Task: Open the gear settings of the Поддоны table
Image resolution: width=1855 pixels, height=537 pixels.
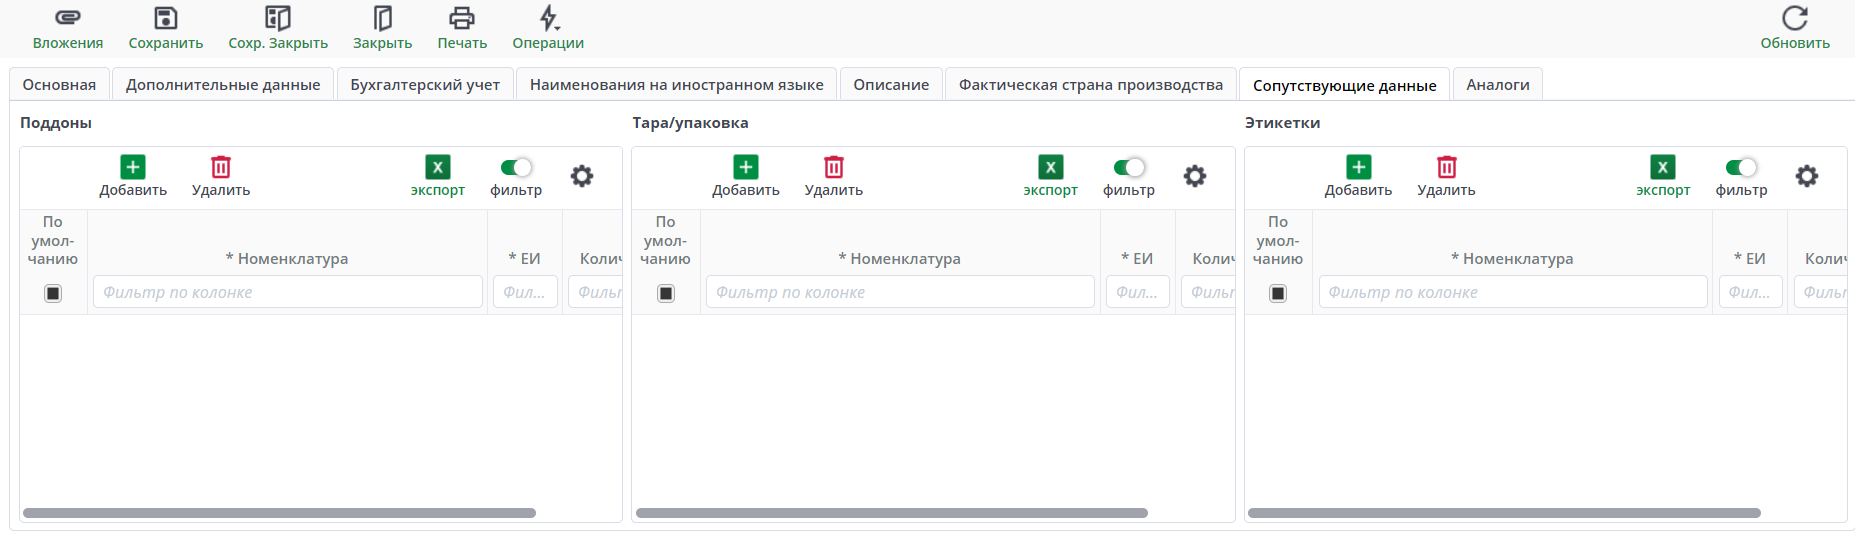Action: click(x=582, y=176)
